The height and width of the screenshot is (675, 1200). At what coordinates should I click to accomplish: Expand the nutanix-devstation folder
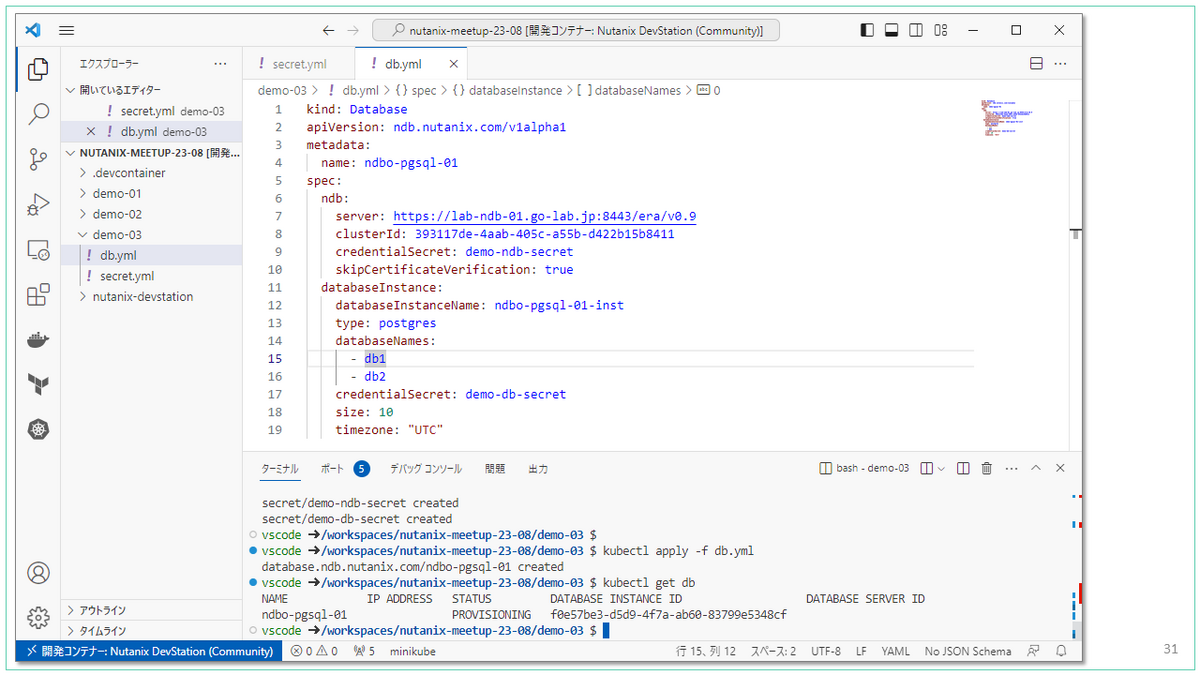tap(143, 297)
